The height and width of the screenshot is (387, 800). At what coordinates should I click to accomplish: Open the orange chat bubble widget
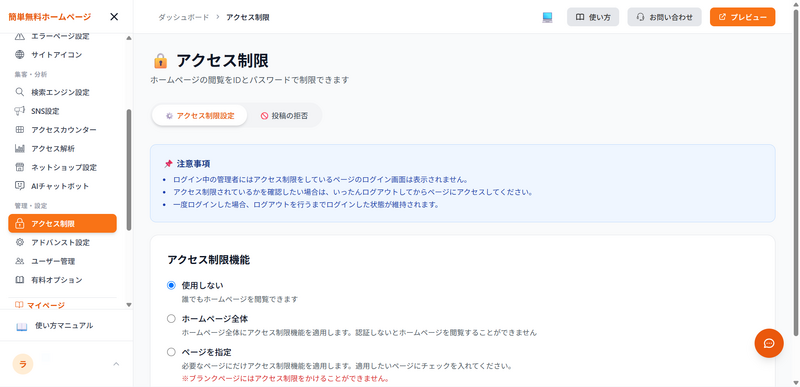pyautogui.click(x=769, y=343)
